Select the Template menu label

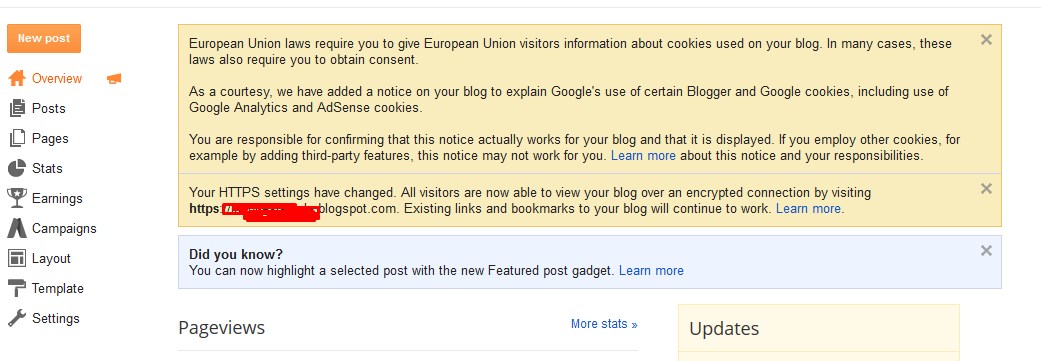(x=58, y=288)
